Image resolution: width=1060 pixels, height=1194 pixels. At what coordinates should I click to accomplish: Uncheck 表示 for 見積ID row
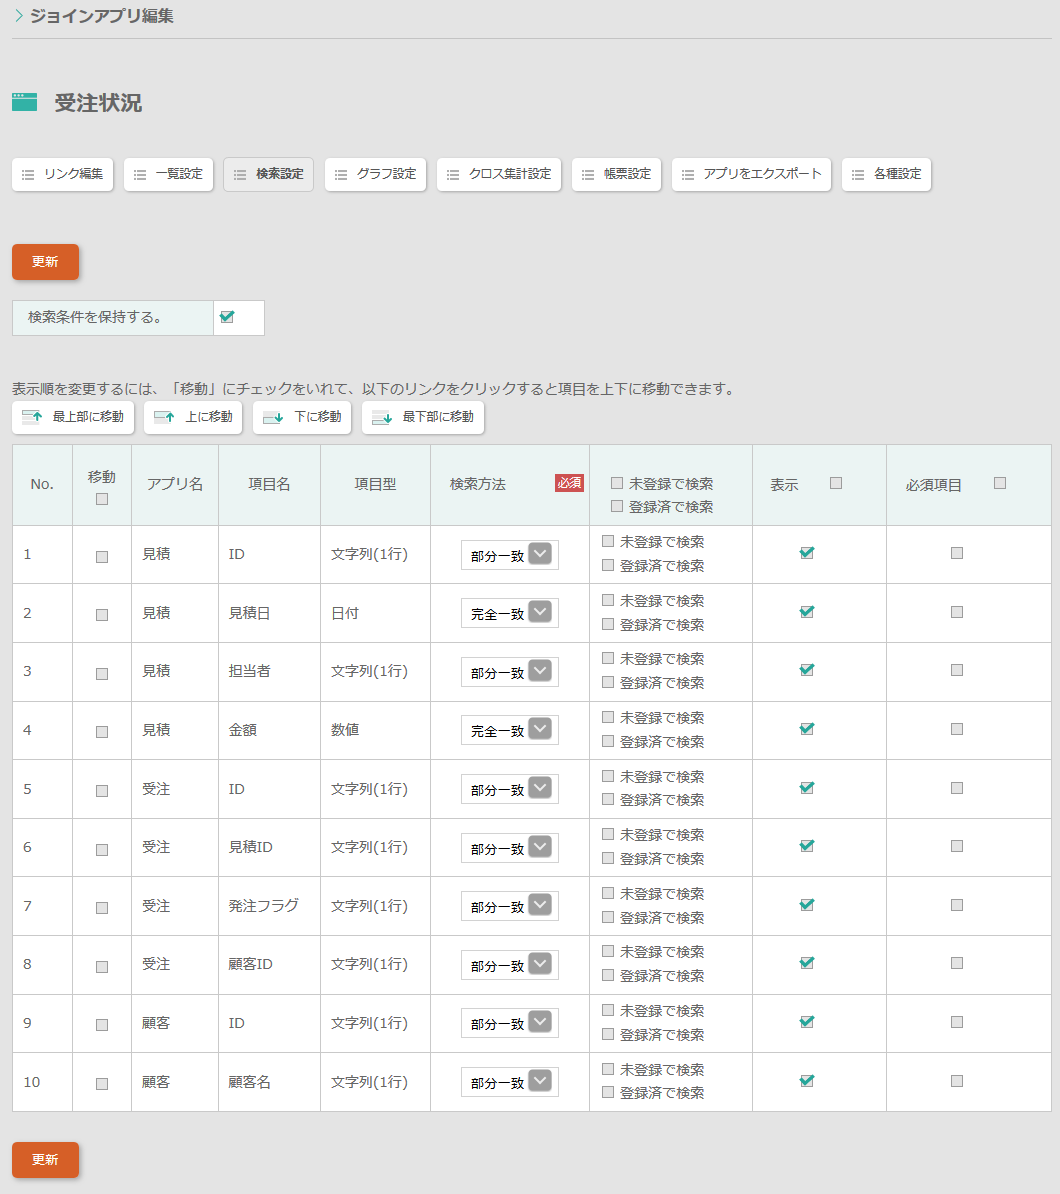click(x=807, y=846)
